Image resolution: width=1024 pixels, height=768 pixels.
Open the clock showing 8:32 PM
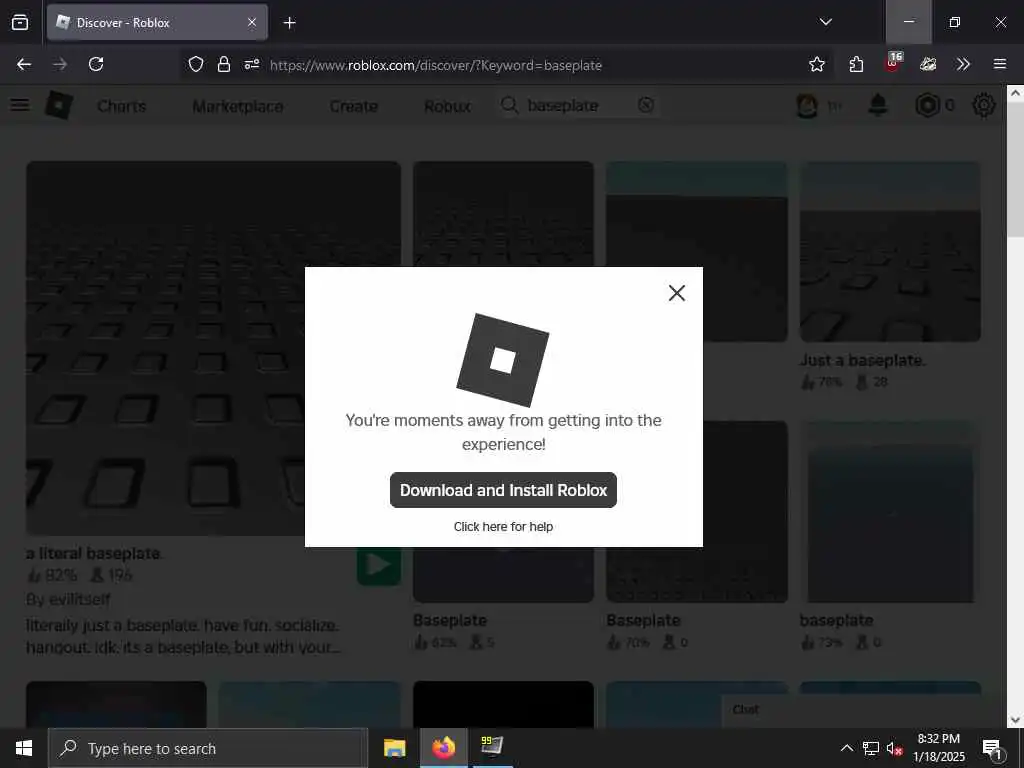coord(938,748)
